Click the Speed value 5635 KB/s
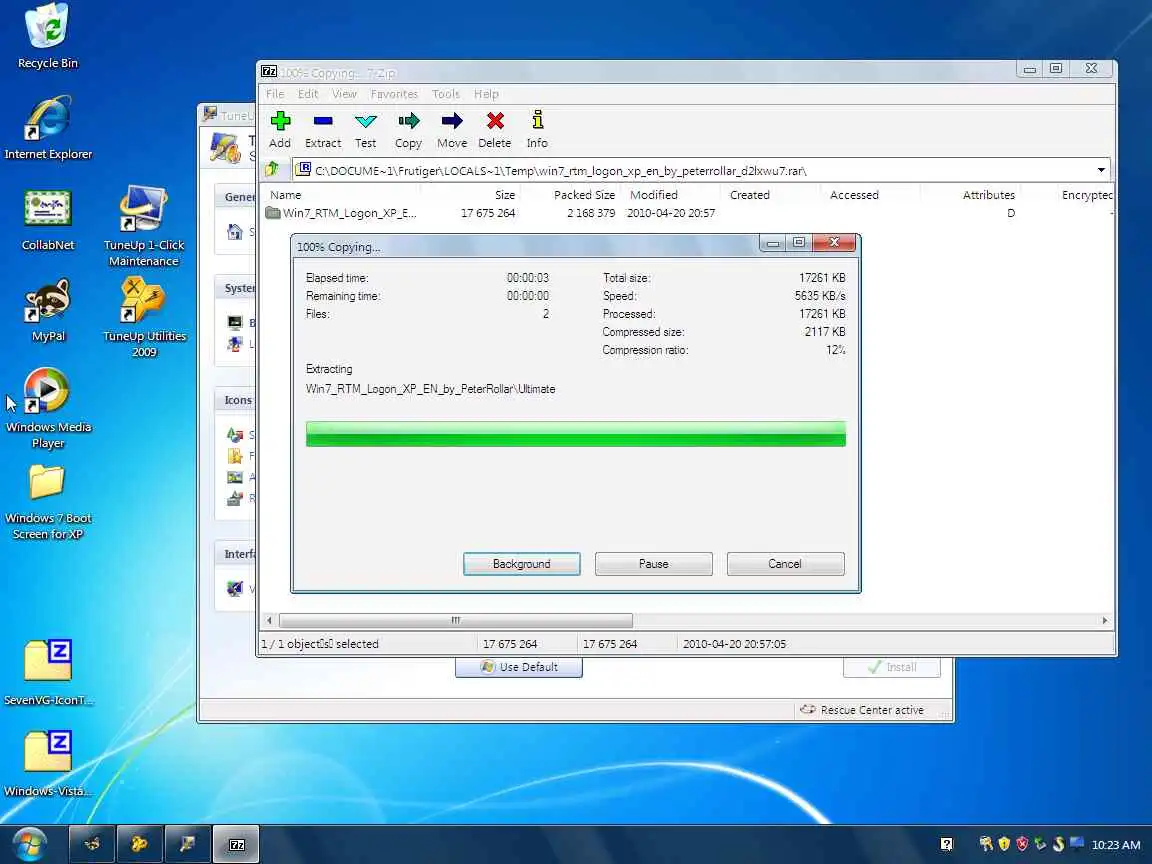 820,296
